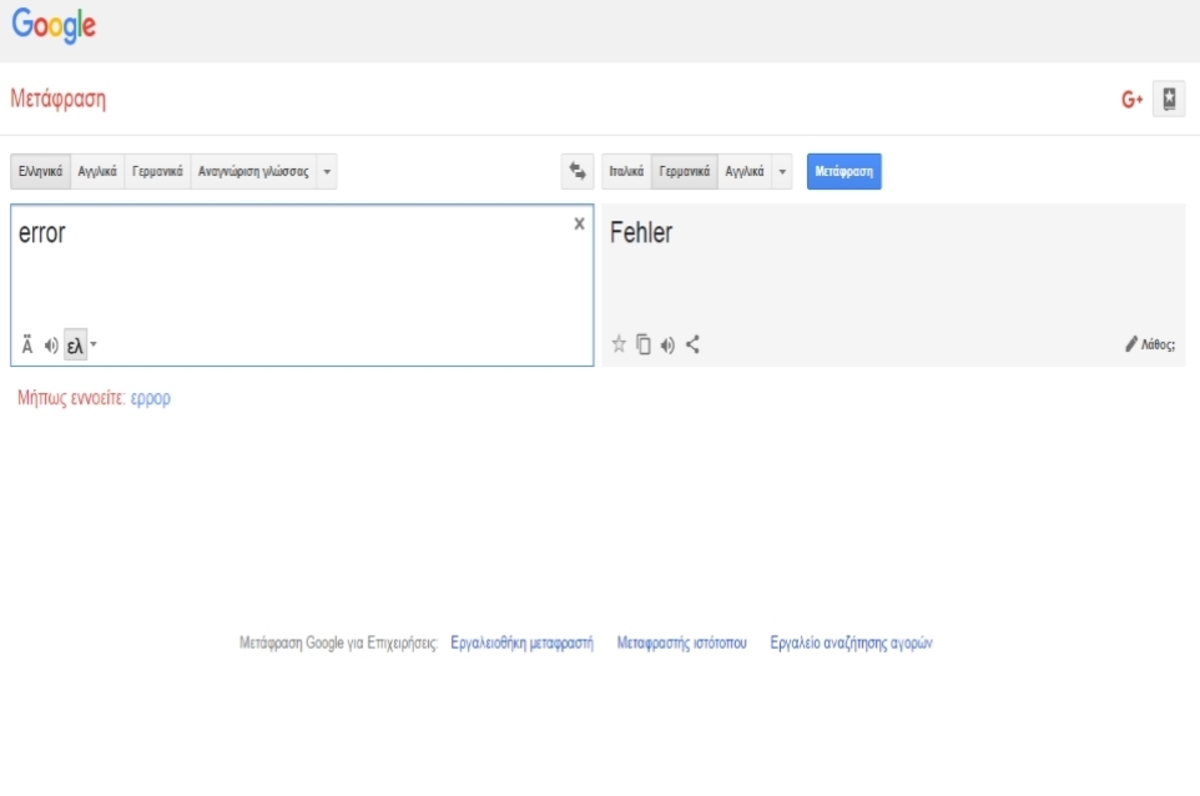
Task: Select Ιταλικά as target language
Action: (x=626, y=171)
